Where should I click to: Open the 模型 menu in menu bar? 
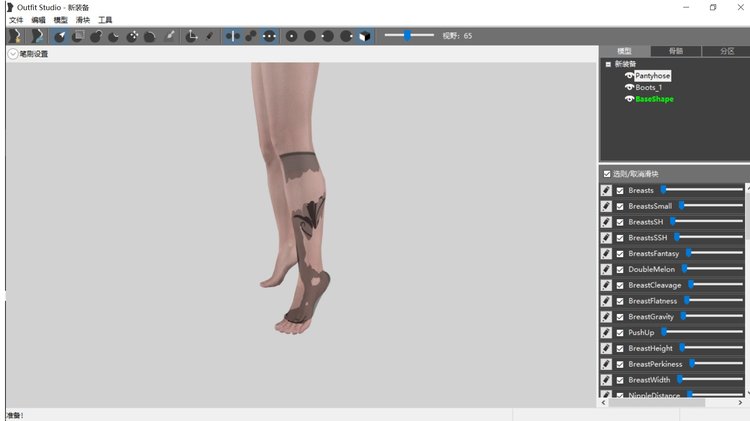[60, 20]
